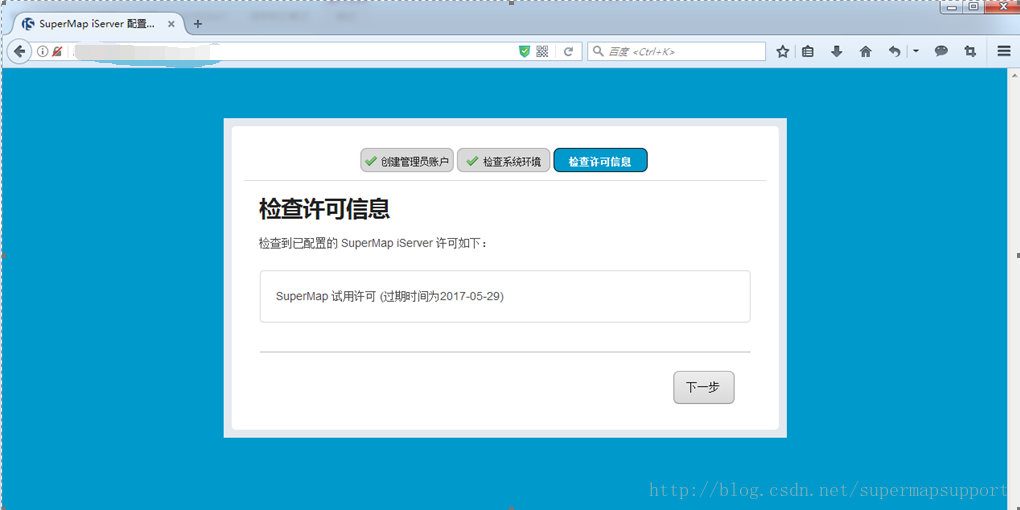
Task: Click the search magnifier icon
Action: pyautogui.click(x=598, y=51)
